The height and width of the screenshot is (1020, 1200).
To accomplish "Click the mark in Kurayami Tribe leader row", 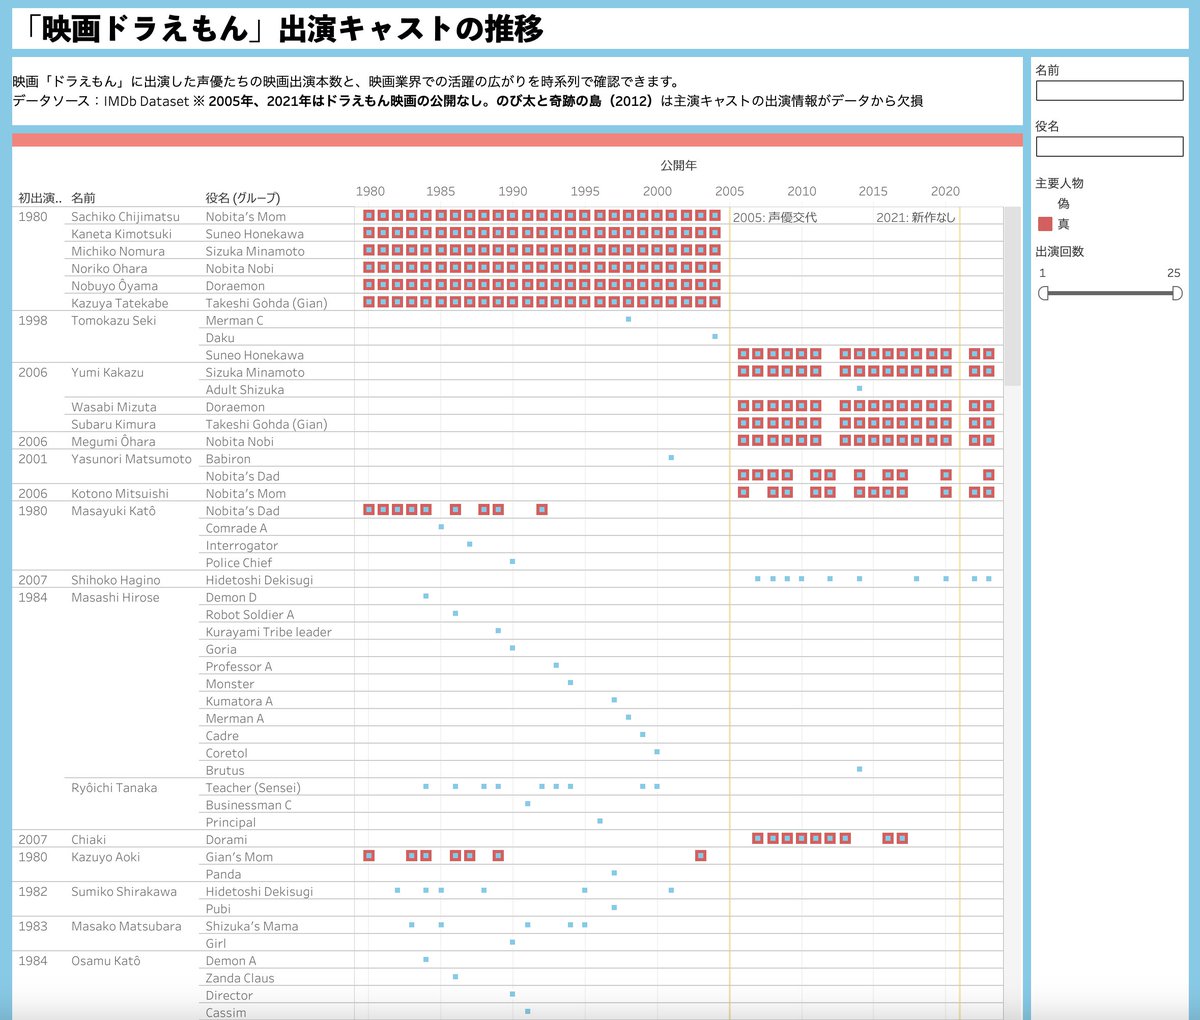I will click(x=498, y=631).
